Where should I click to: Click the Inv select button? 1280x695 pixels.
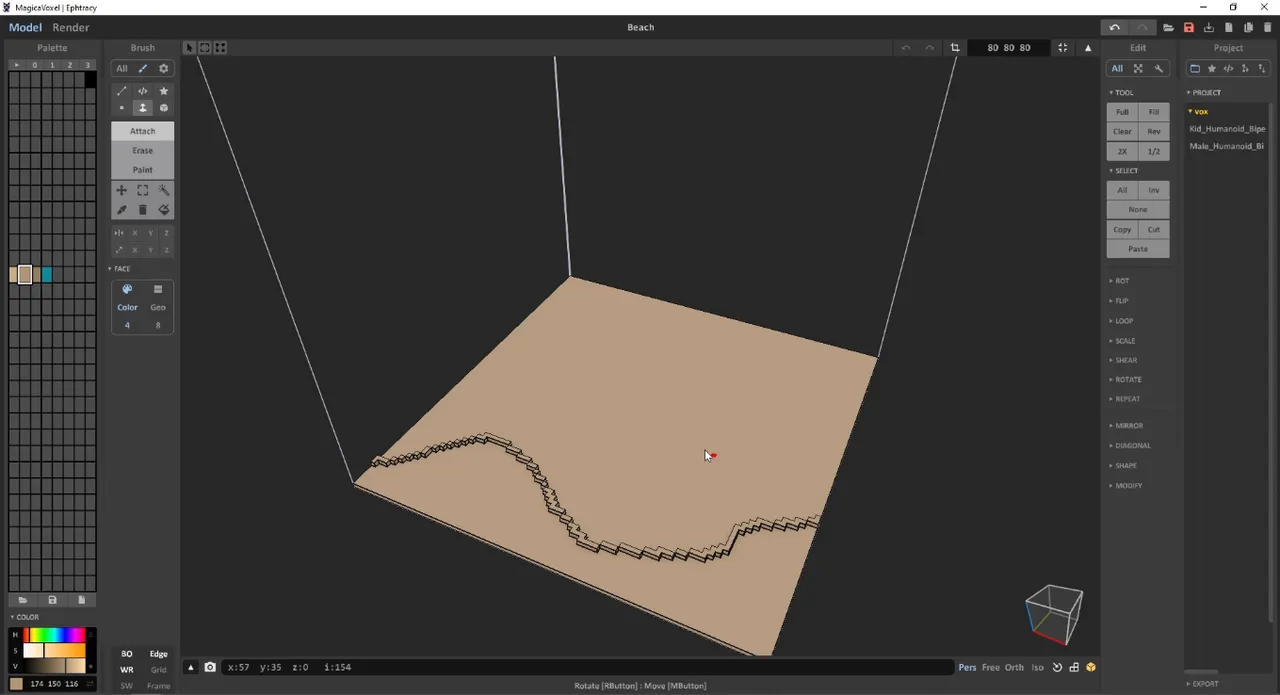(1154, 190)
